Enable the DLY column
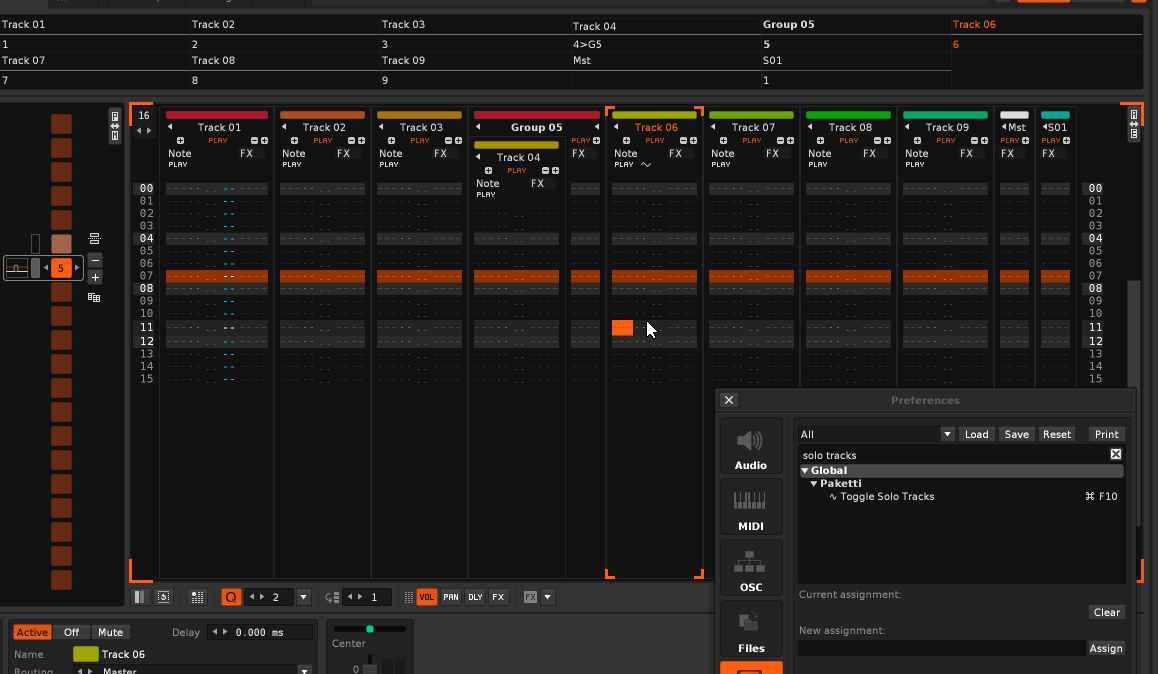 pos(475,597)
